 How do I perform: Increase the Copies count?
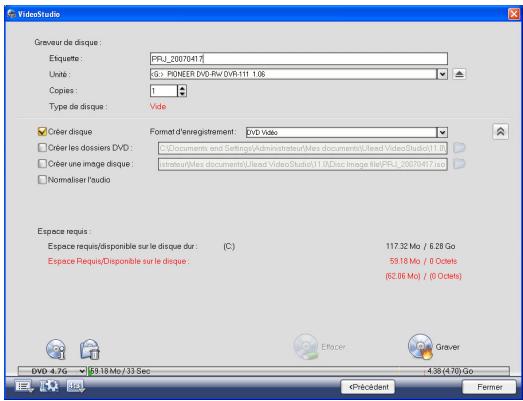click(x=182, y=88)
